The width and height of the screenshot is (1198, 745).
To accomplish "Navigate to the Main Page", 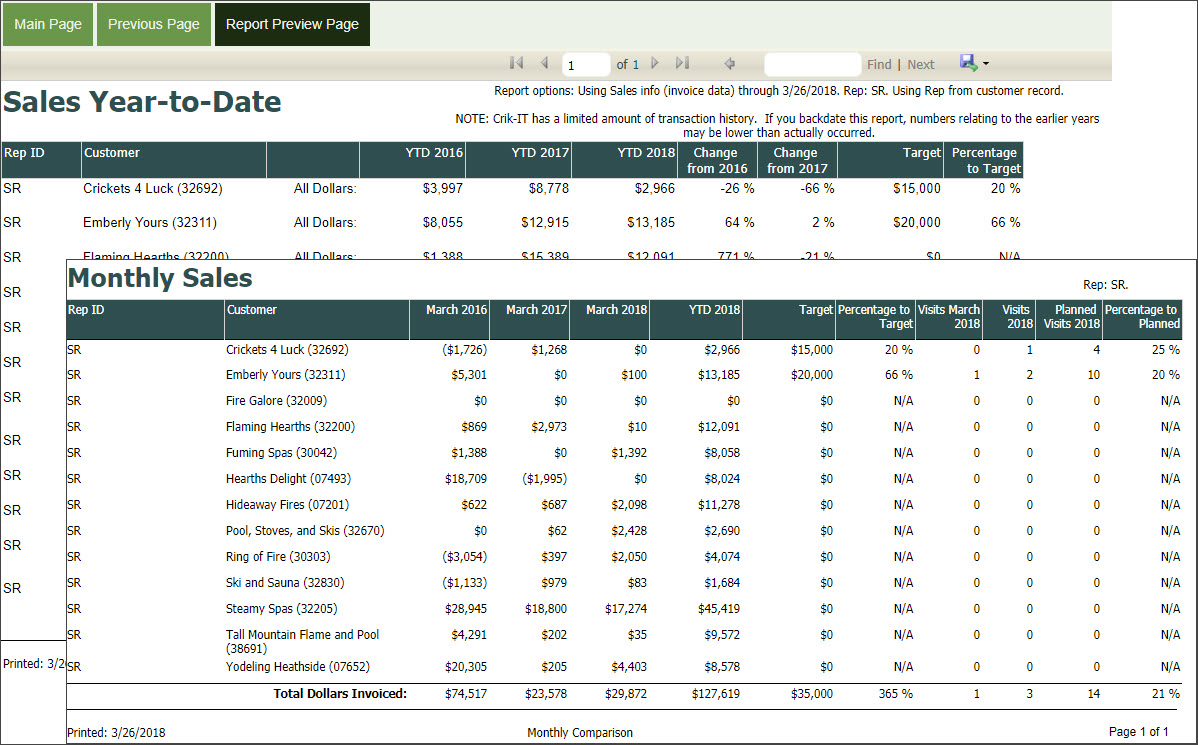I will point(47,24).
